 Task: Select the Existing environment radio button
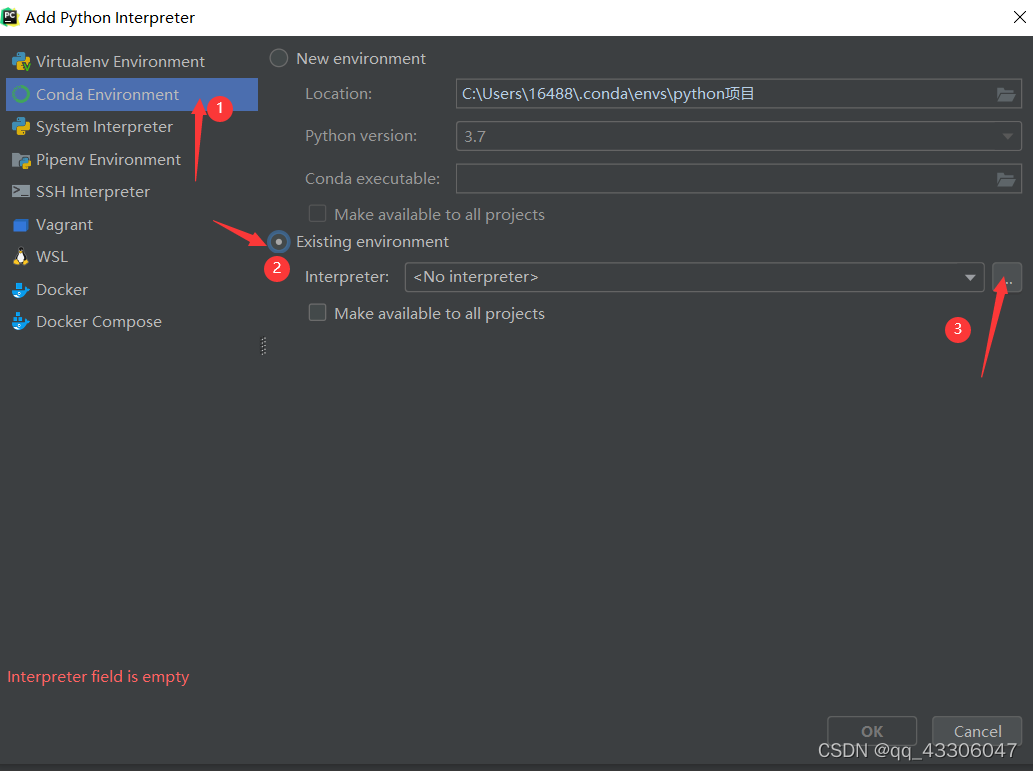point(279,242)
